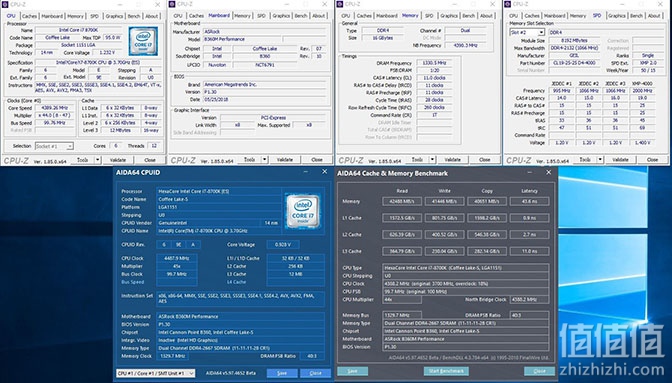Click the Memory Read result "42480 MB/s"
The width and height of the screenshot is (672, 383).
[x=402, y=201]
